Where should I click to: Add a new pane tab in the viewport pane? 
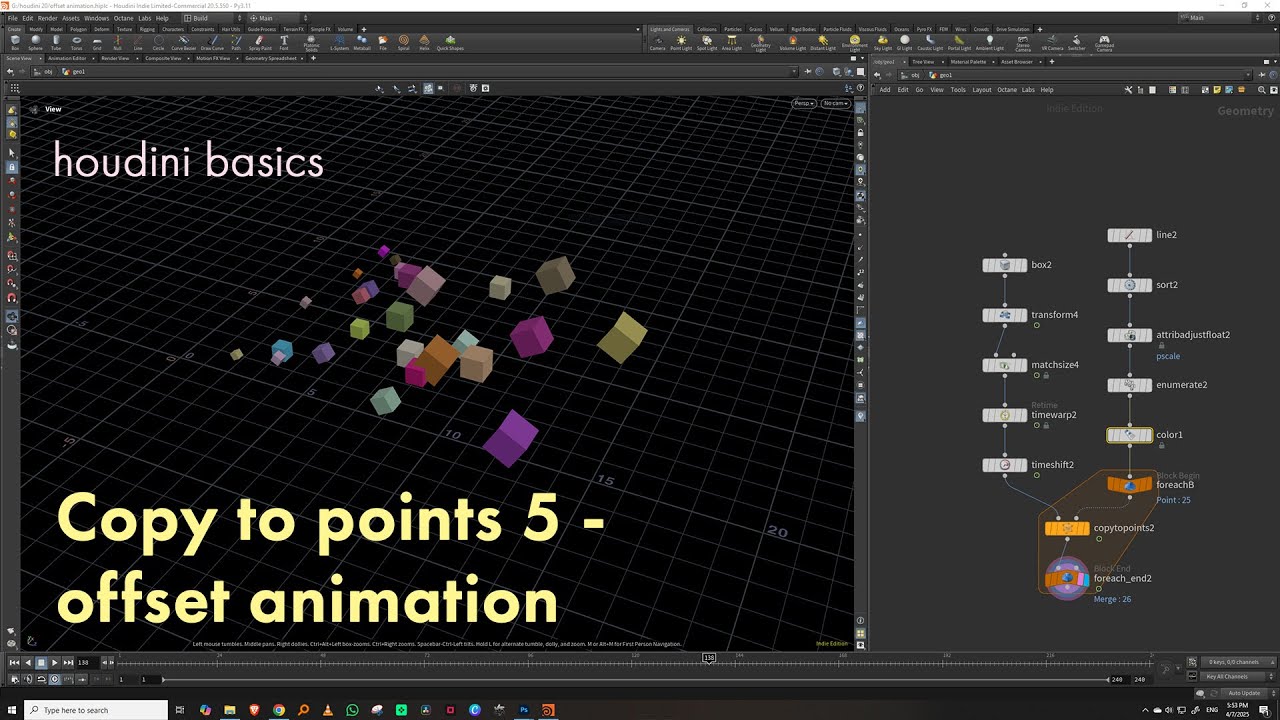(313, 59)
